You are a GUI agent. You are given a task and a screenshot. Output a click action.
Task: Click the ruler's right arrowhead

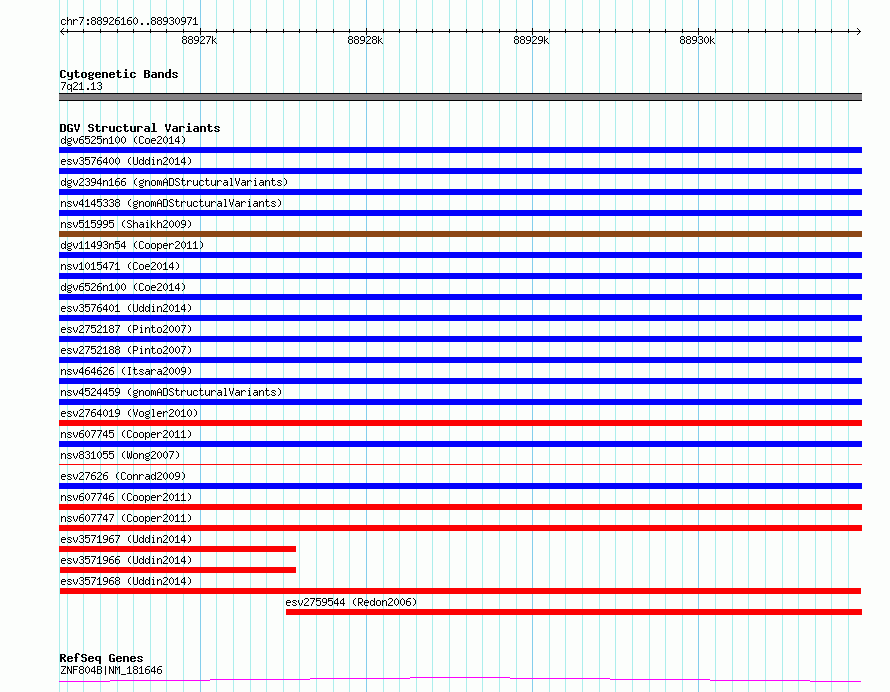[x=859, y=31]
